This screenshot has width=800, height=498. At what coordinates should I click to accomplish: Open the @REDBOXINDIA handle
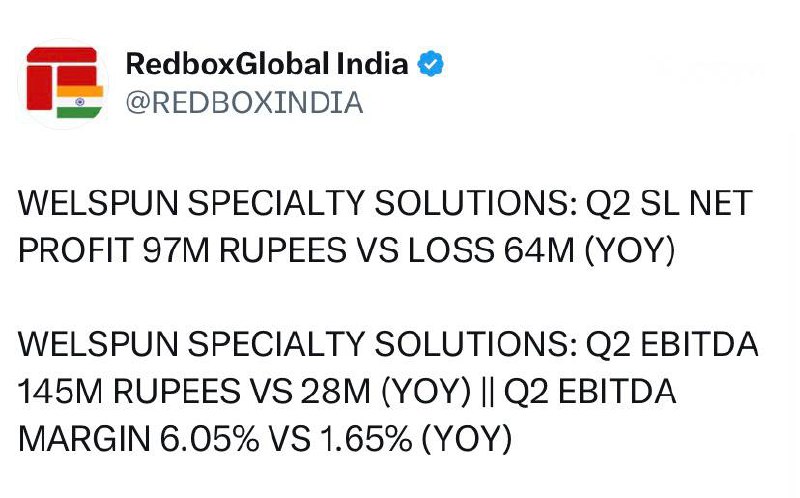(243, 103)
